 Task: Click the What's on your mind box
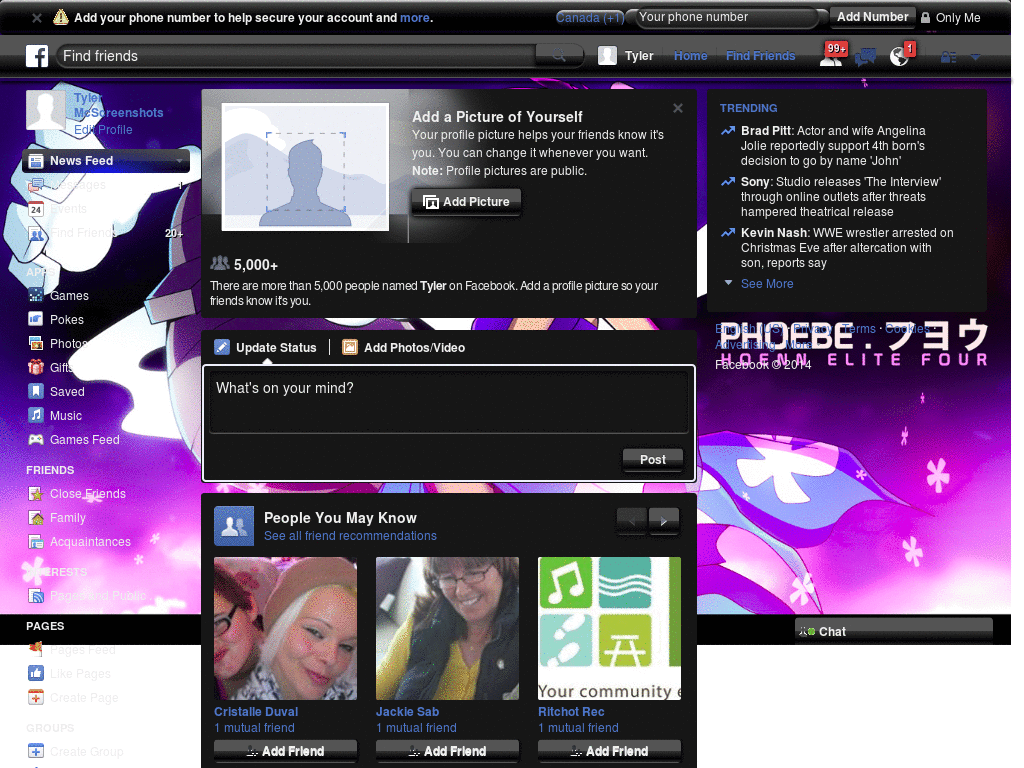coord(449,400)
